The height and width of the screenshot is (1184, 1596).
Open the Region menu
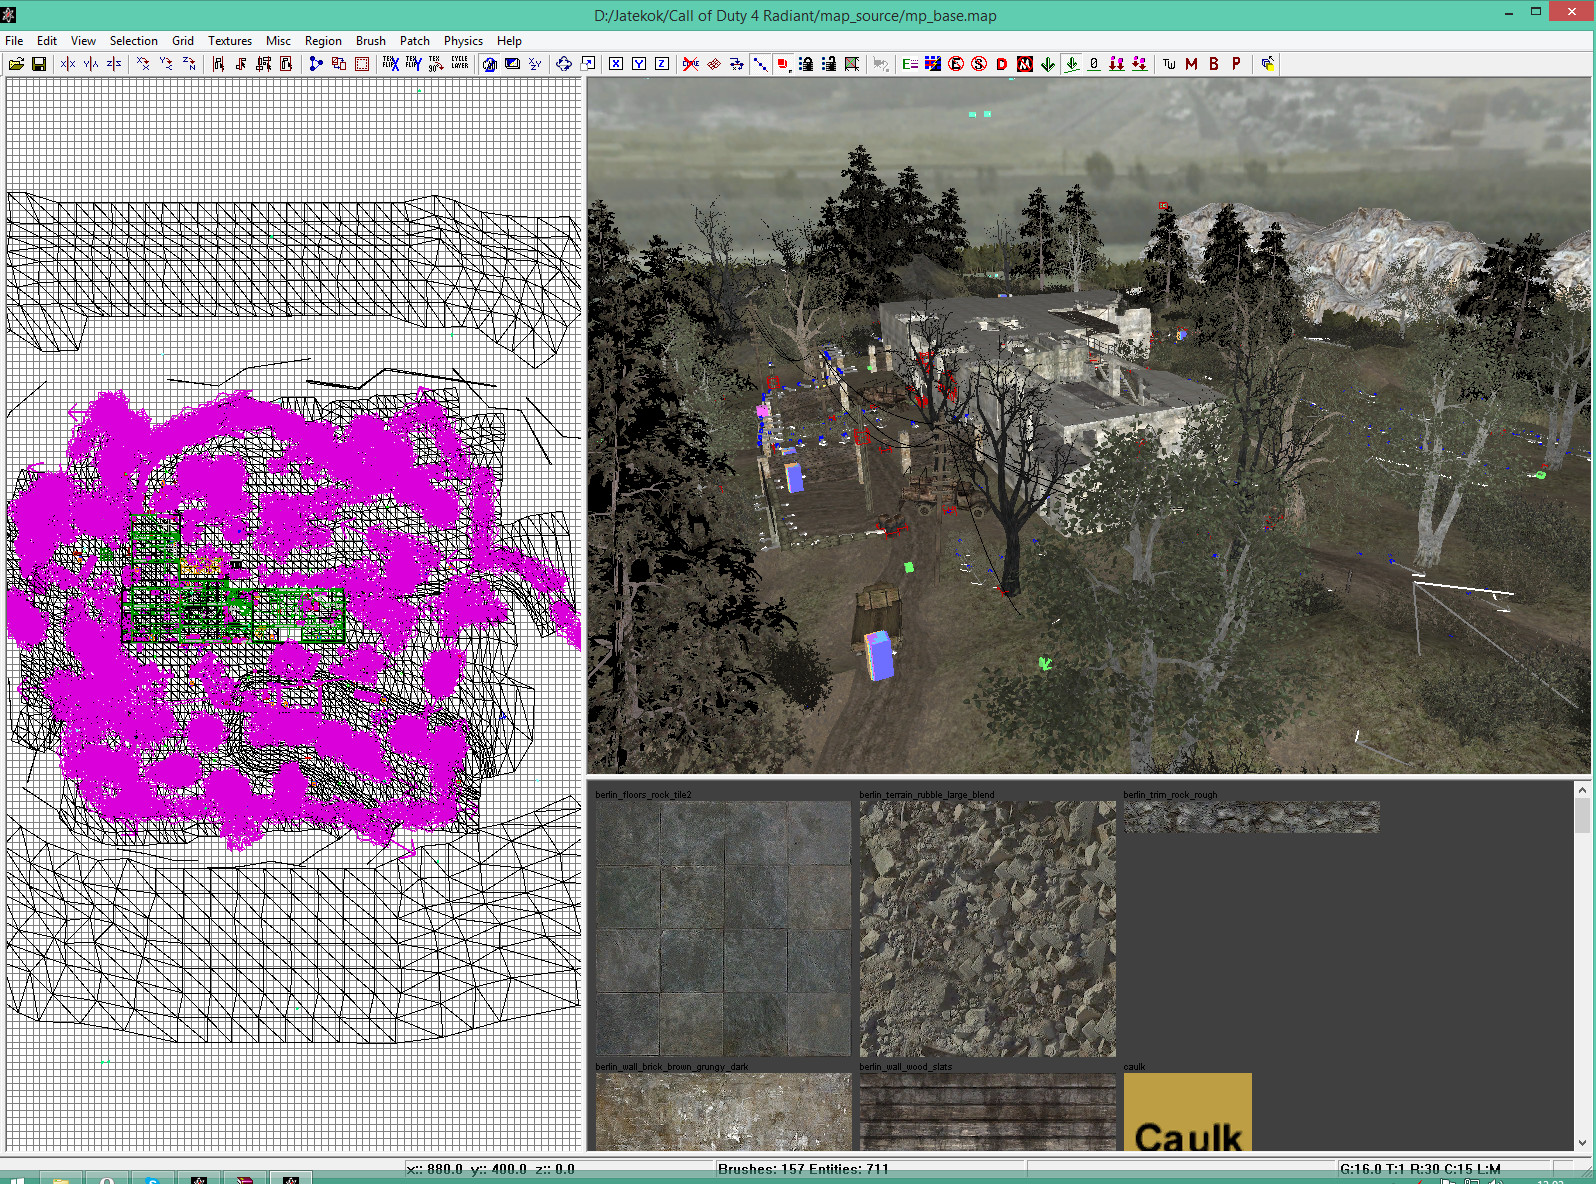[x=323, y=41]
